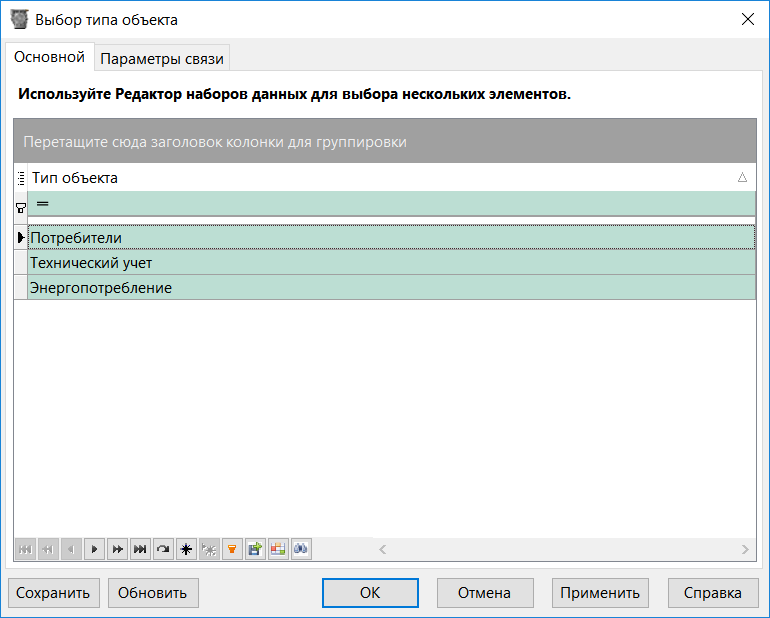Click the column chooser icon beside header

pos(21,178)
